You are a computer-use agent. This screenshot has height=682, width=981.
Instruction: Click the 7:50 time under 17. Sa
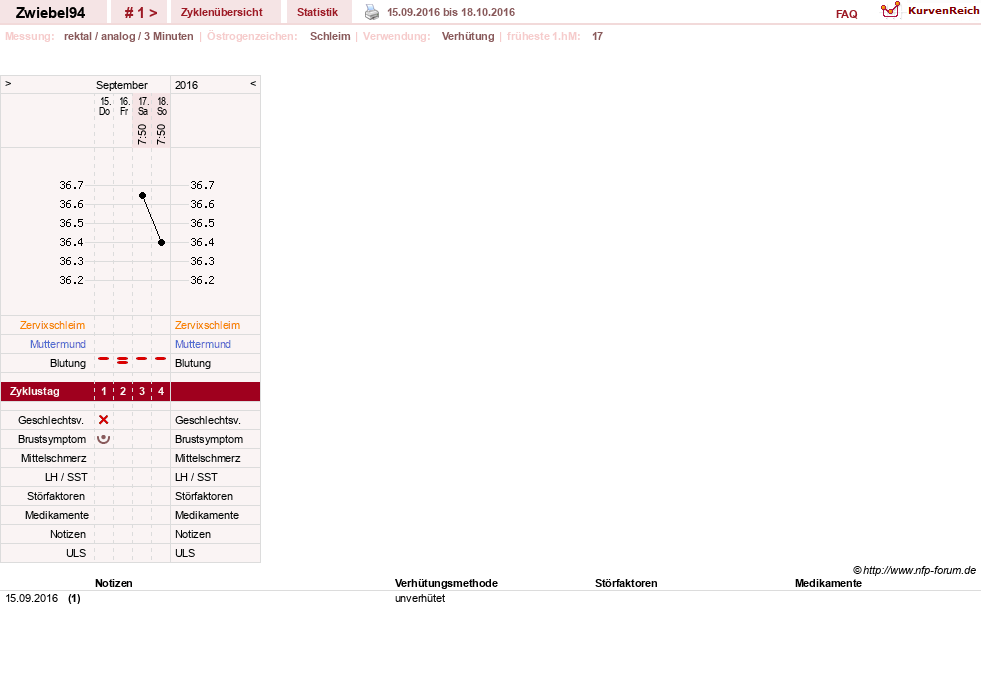pyautogui.click(x=142, y=134)
